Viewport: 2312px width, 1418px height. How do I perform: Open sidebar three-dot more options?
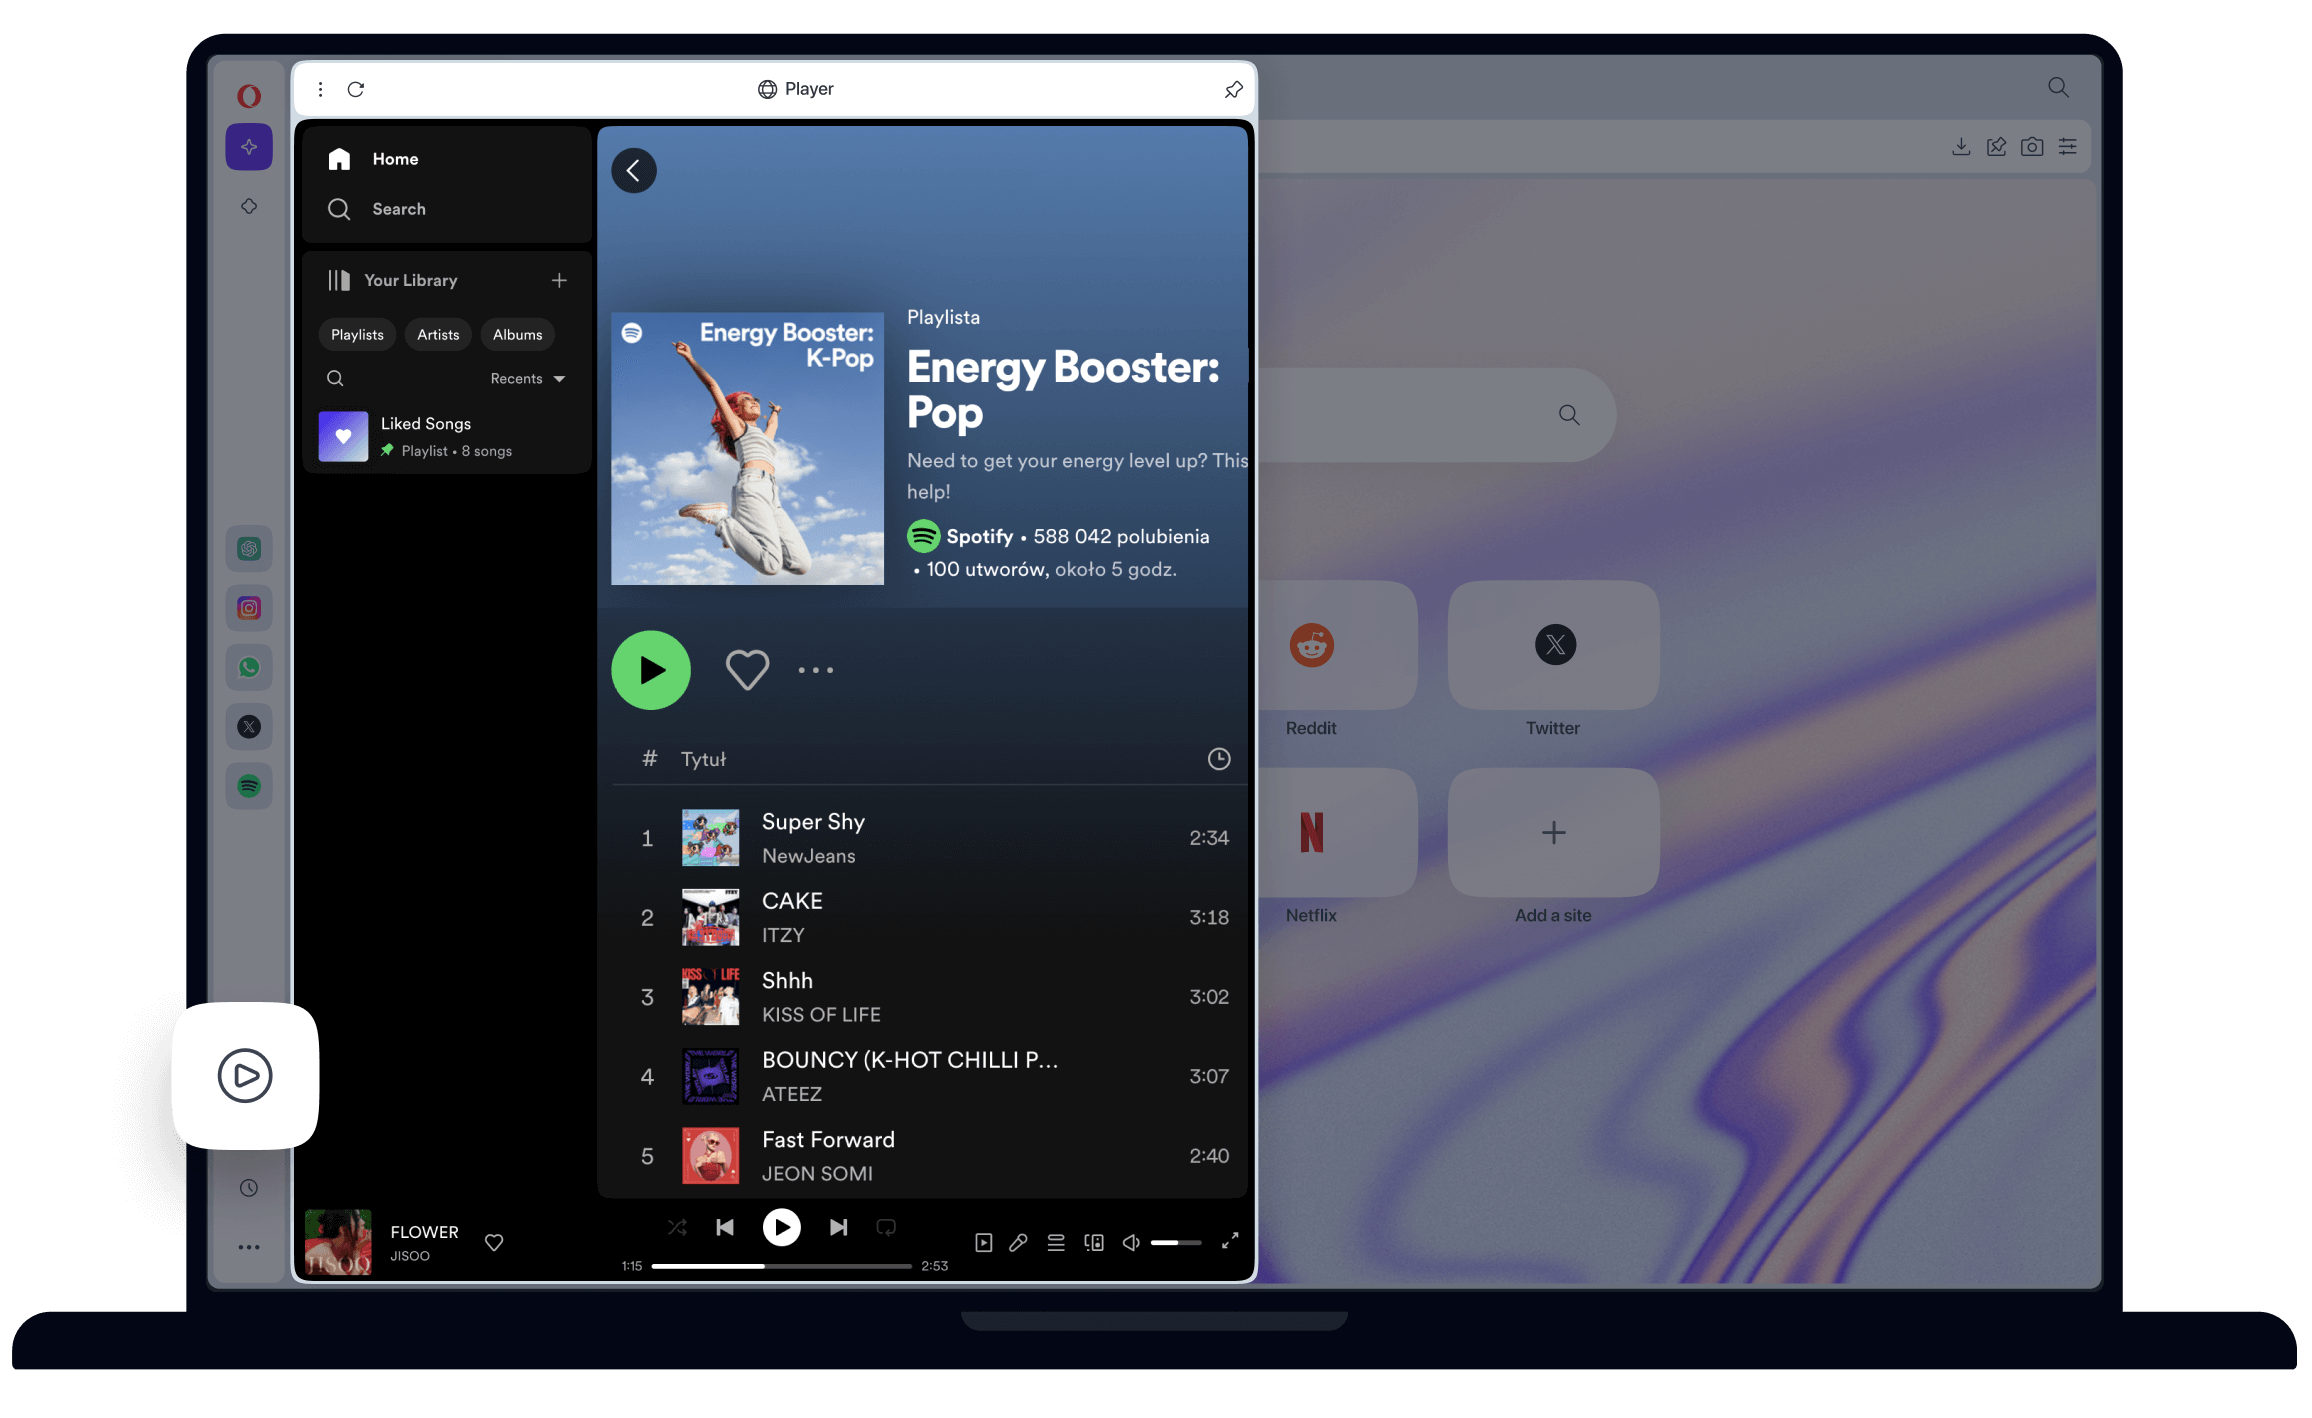249,1247
